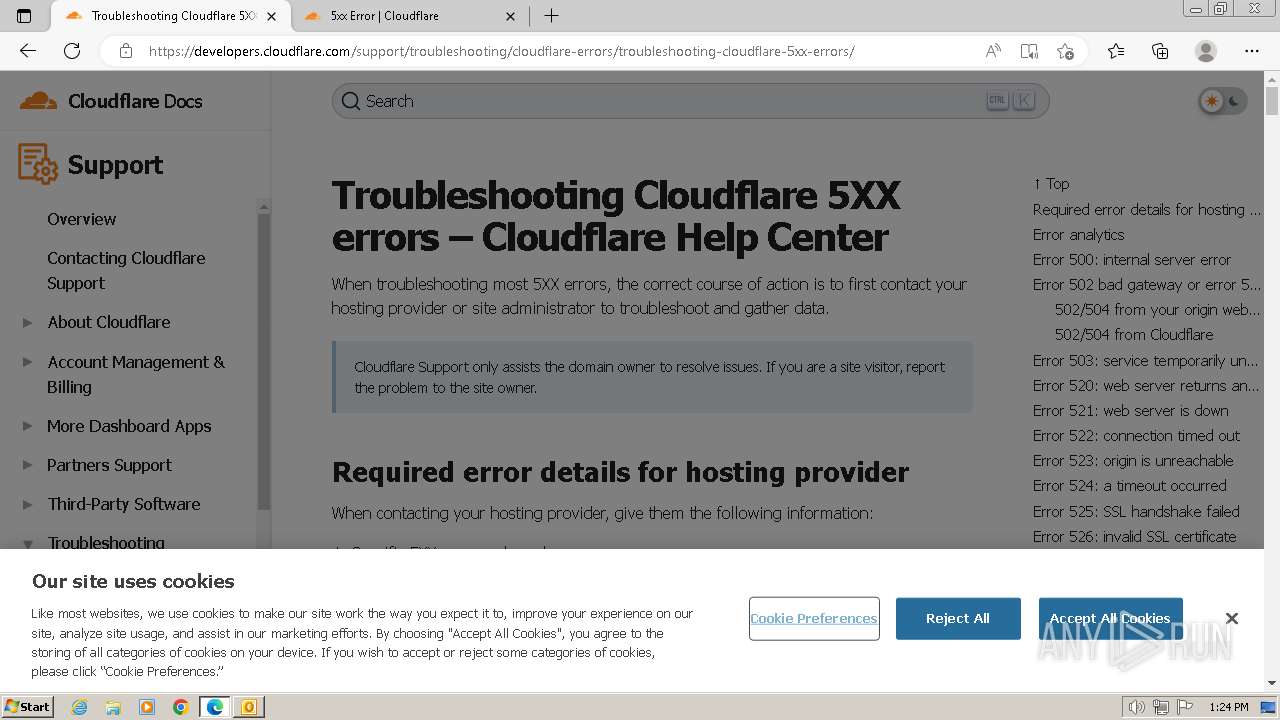Open the More Dashboard Apps sidebar link

pyautogui.click(x=129, y=426)
